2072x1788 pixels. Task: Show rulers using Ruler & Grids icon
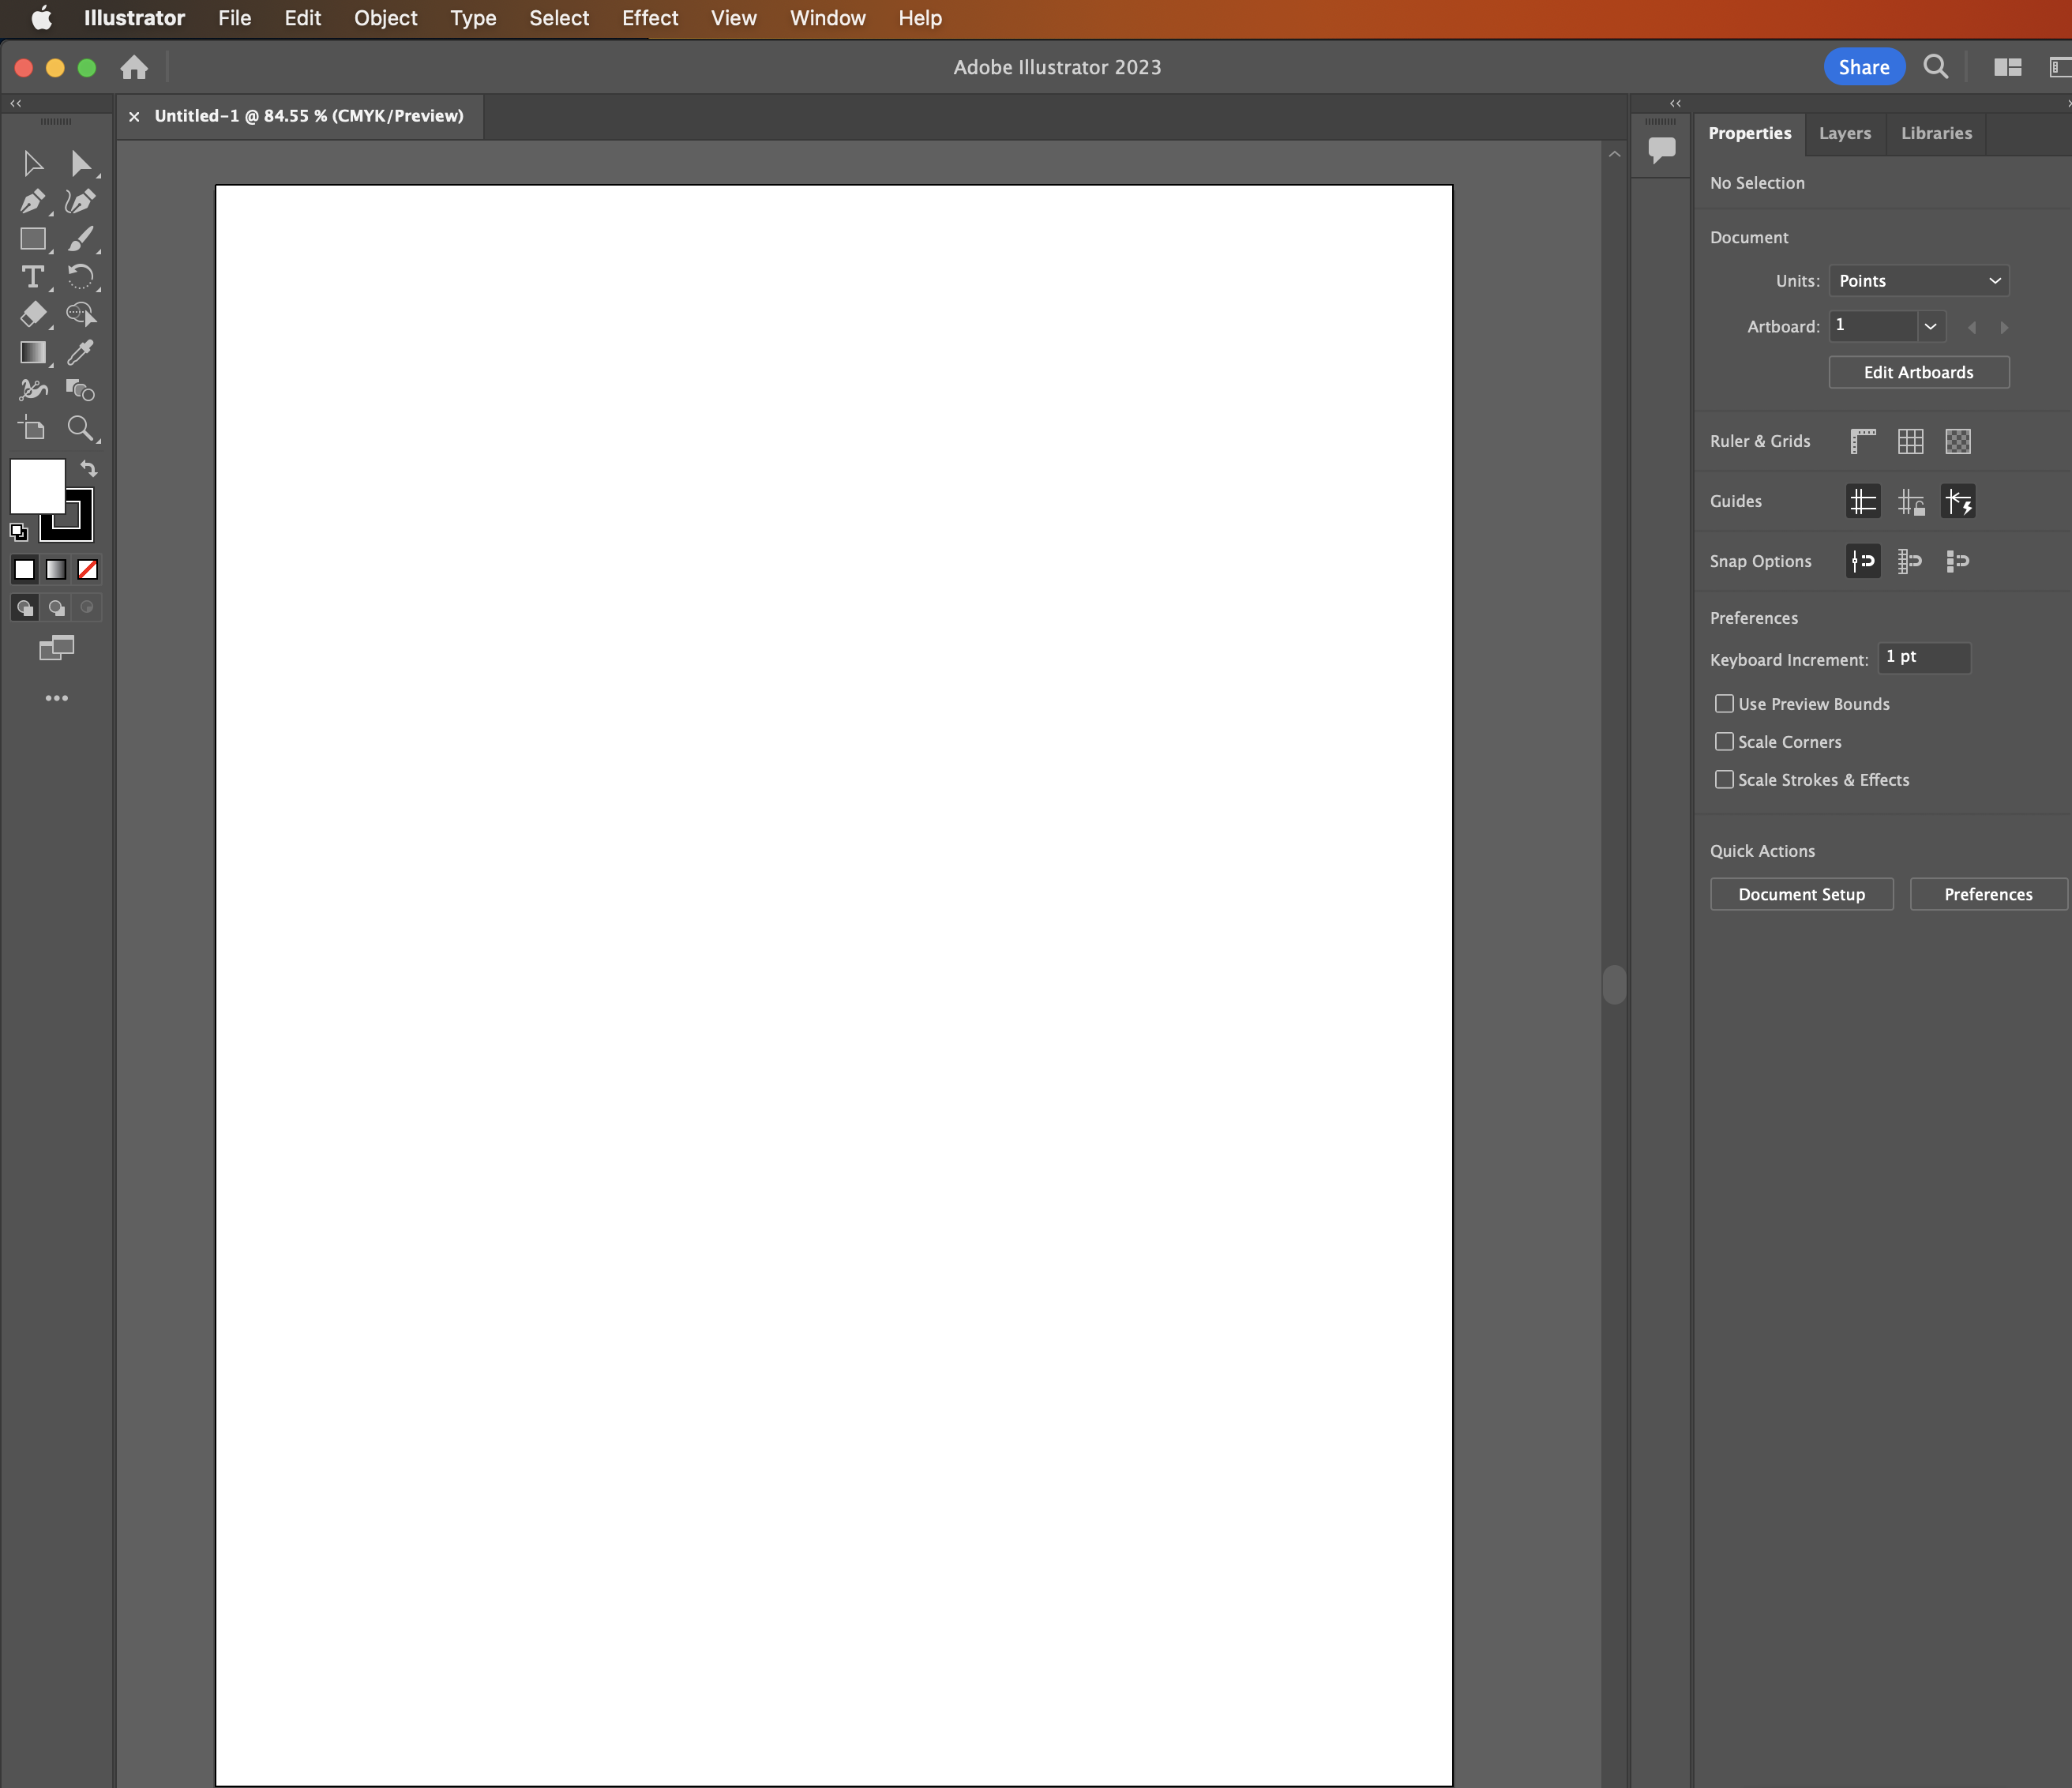[x=1862, y=441]
